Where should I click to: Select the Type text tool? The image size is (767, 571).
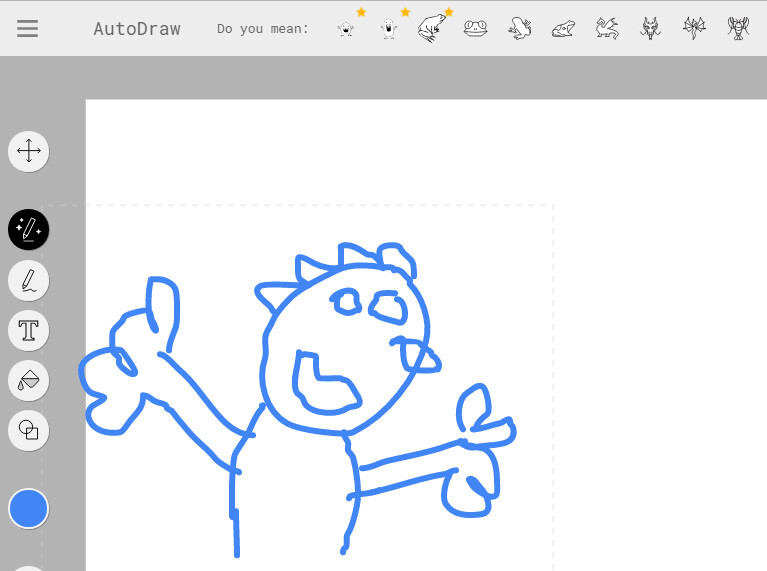tap(28, 330)
